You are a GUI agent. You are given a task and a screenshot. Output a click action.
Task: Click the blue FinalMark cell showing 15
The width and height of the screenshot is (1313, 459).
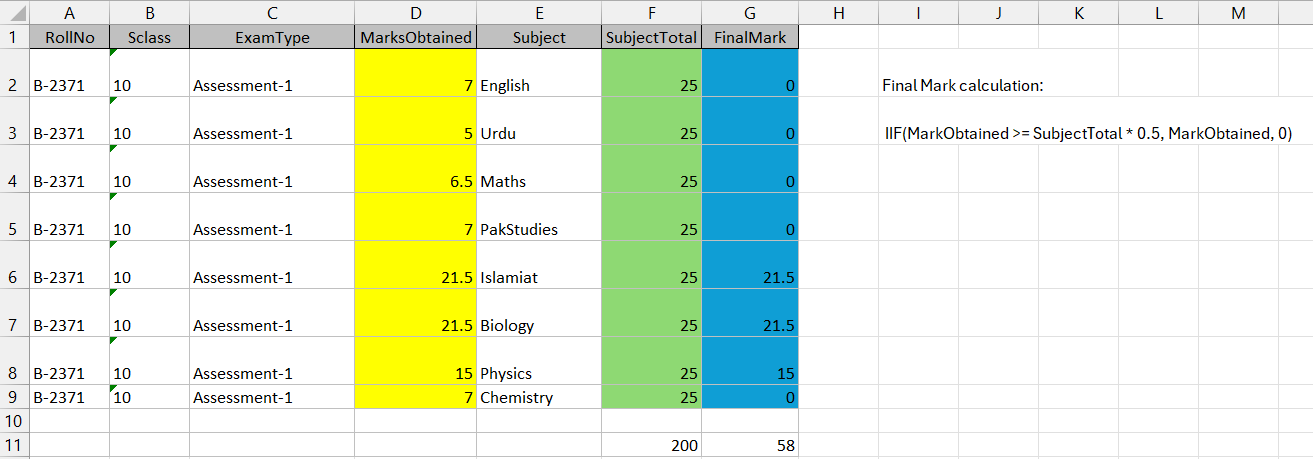pos(750,373)
